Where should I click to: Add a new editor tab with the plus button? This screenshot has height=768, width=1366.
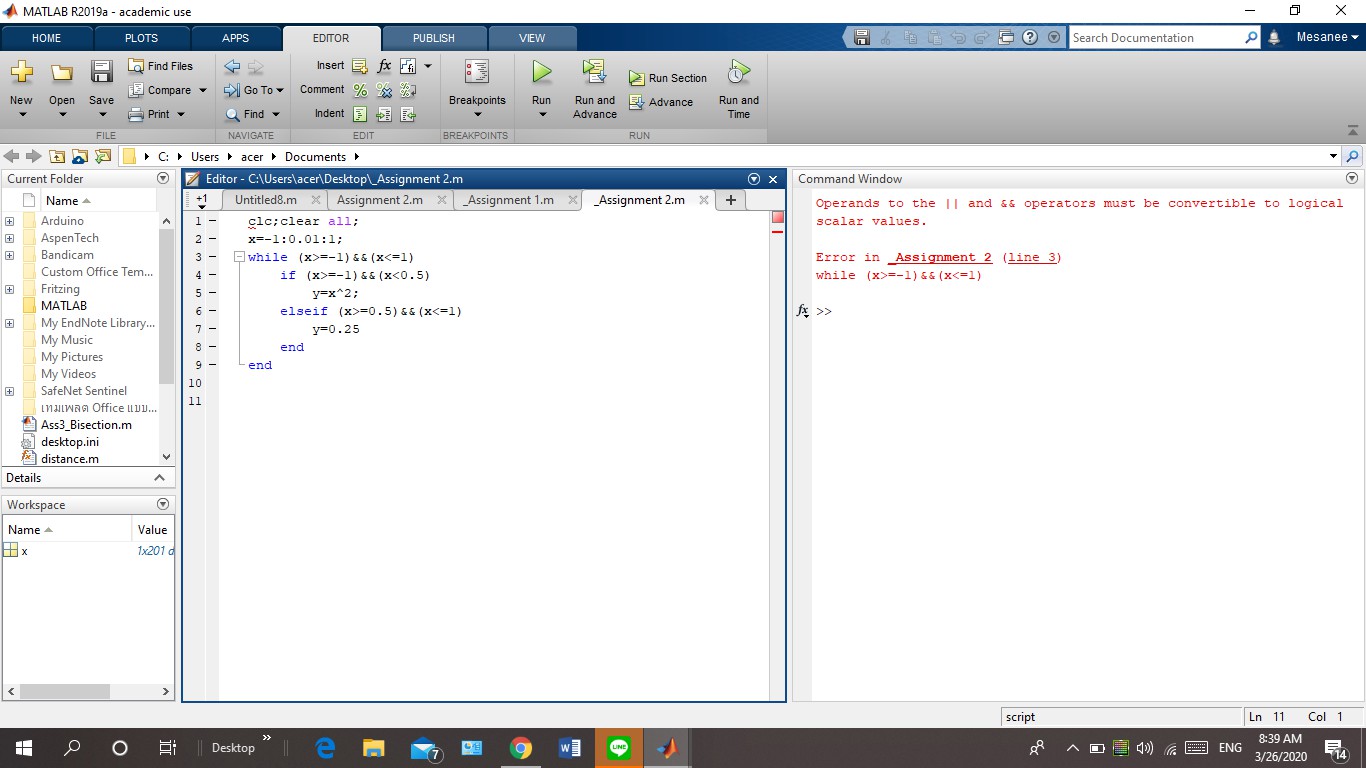[730, 200]
